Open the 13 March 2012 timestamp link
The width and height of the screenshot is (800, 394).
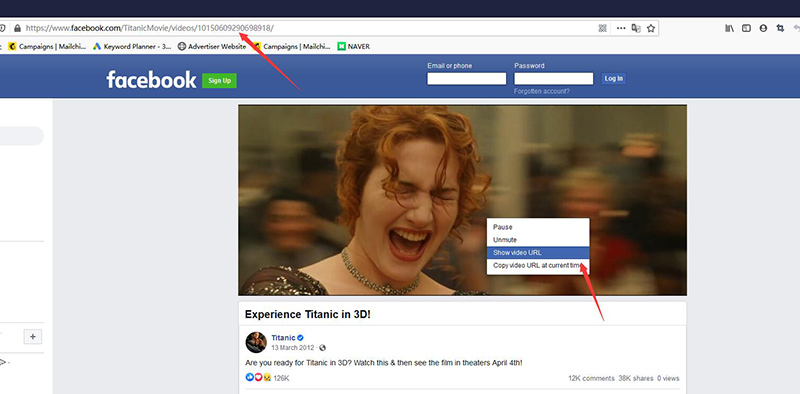[293, 348]
